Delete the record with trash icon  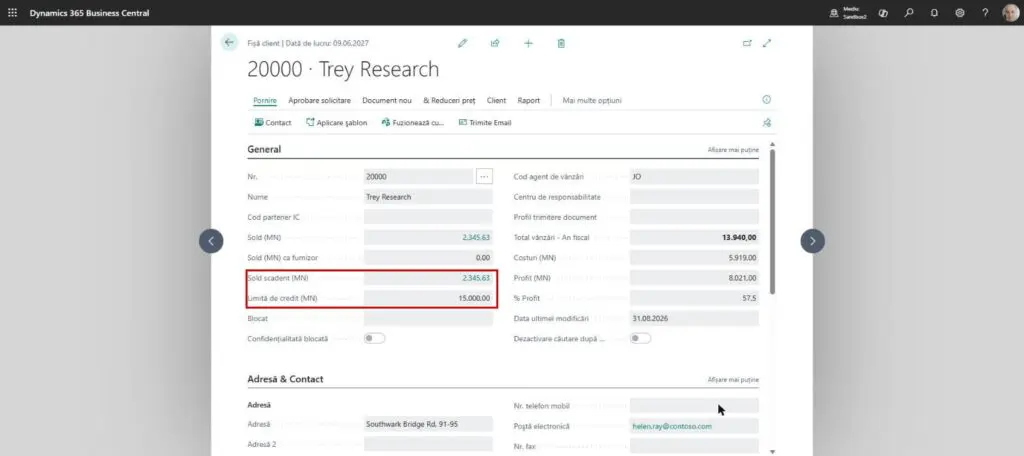click(561, 43)
